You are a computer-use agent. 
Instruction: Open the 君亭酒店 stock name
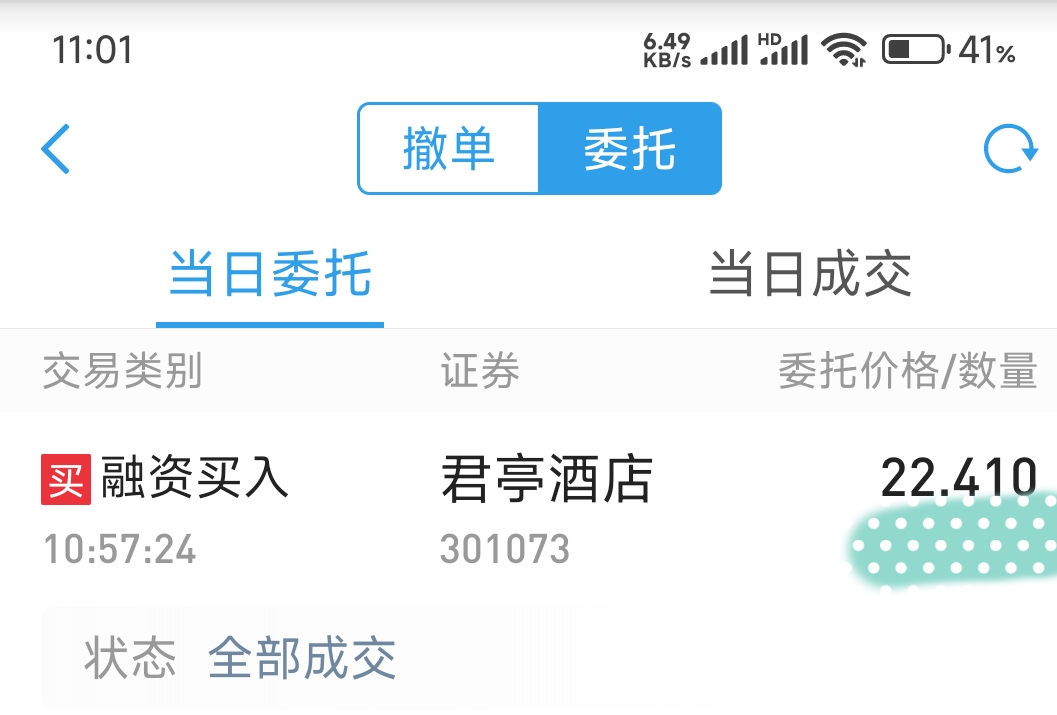[x=547, y=479]
